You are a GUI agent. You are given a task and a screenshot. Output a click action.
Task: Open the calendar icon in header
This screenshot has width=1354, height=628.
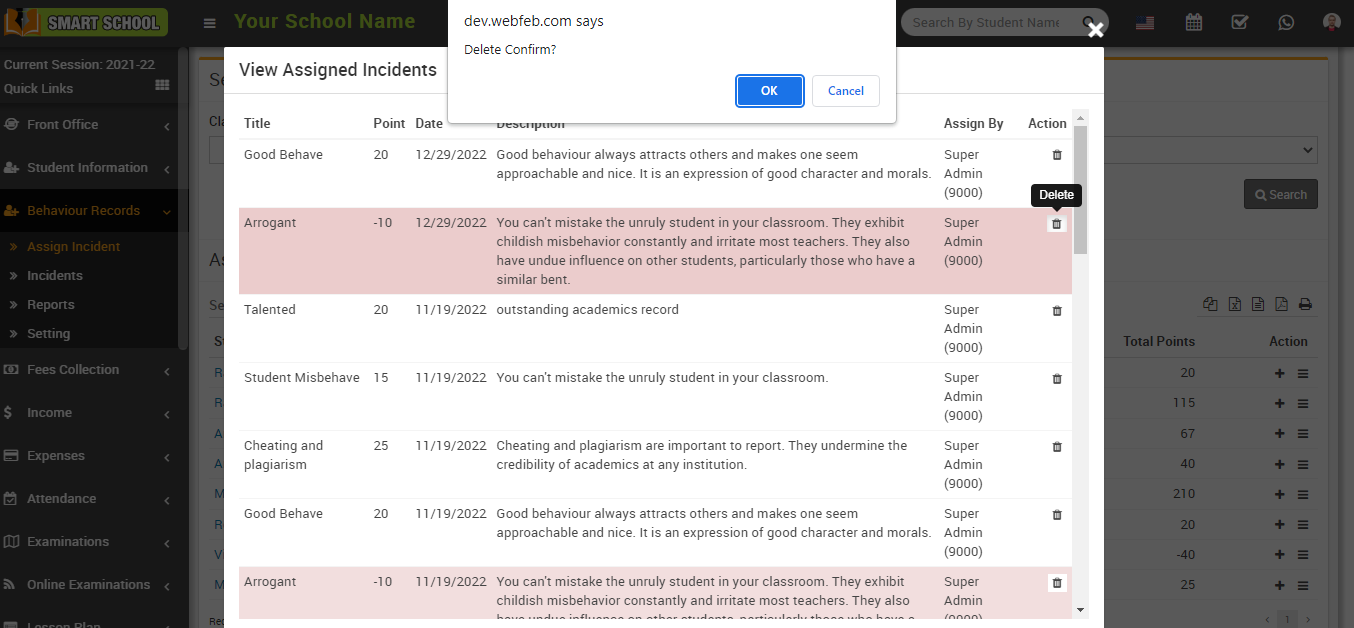[x=1194, y=22]
